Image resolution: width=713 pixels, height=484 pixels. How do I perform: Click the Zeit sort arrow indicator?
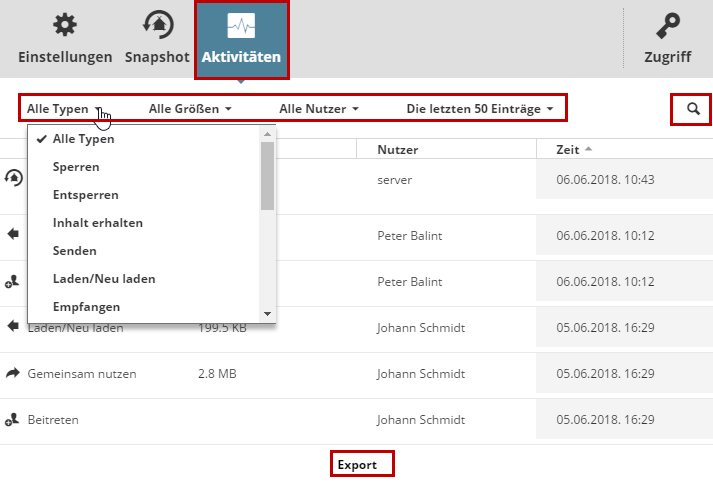pyautogui.click(x=588, y=149)
